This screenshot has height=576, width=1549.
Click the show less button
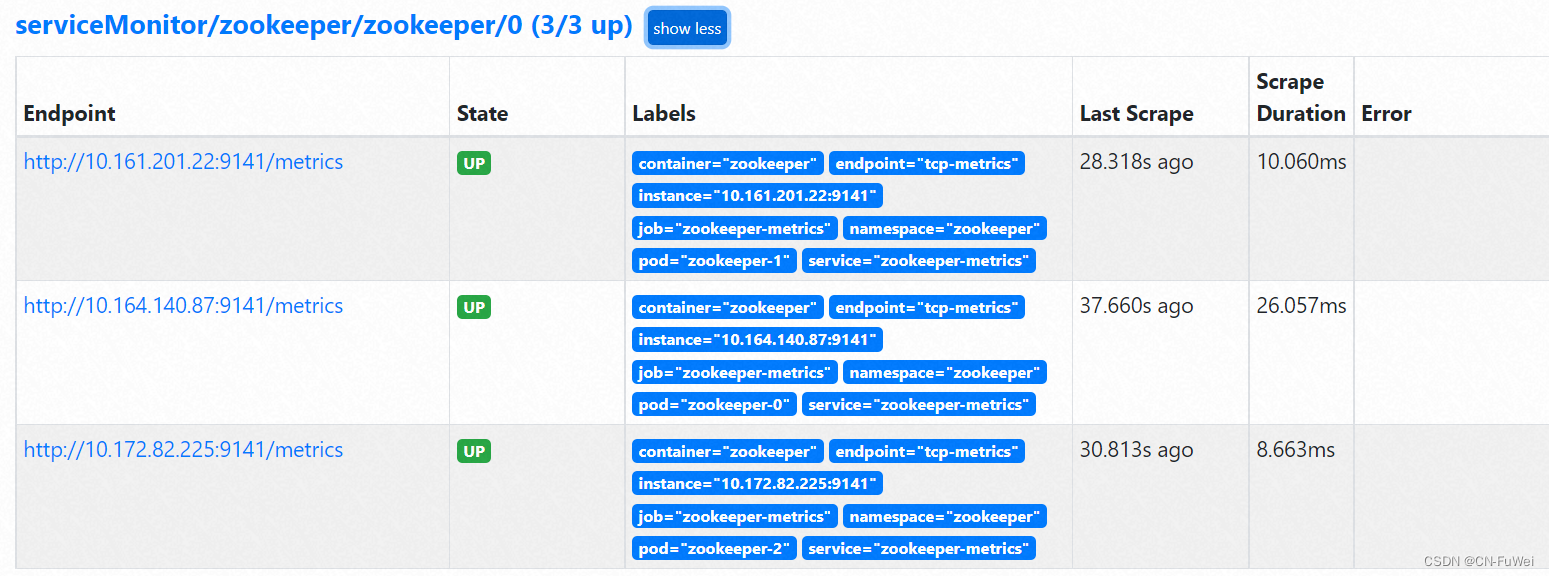click(687, 28)
